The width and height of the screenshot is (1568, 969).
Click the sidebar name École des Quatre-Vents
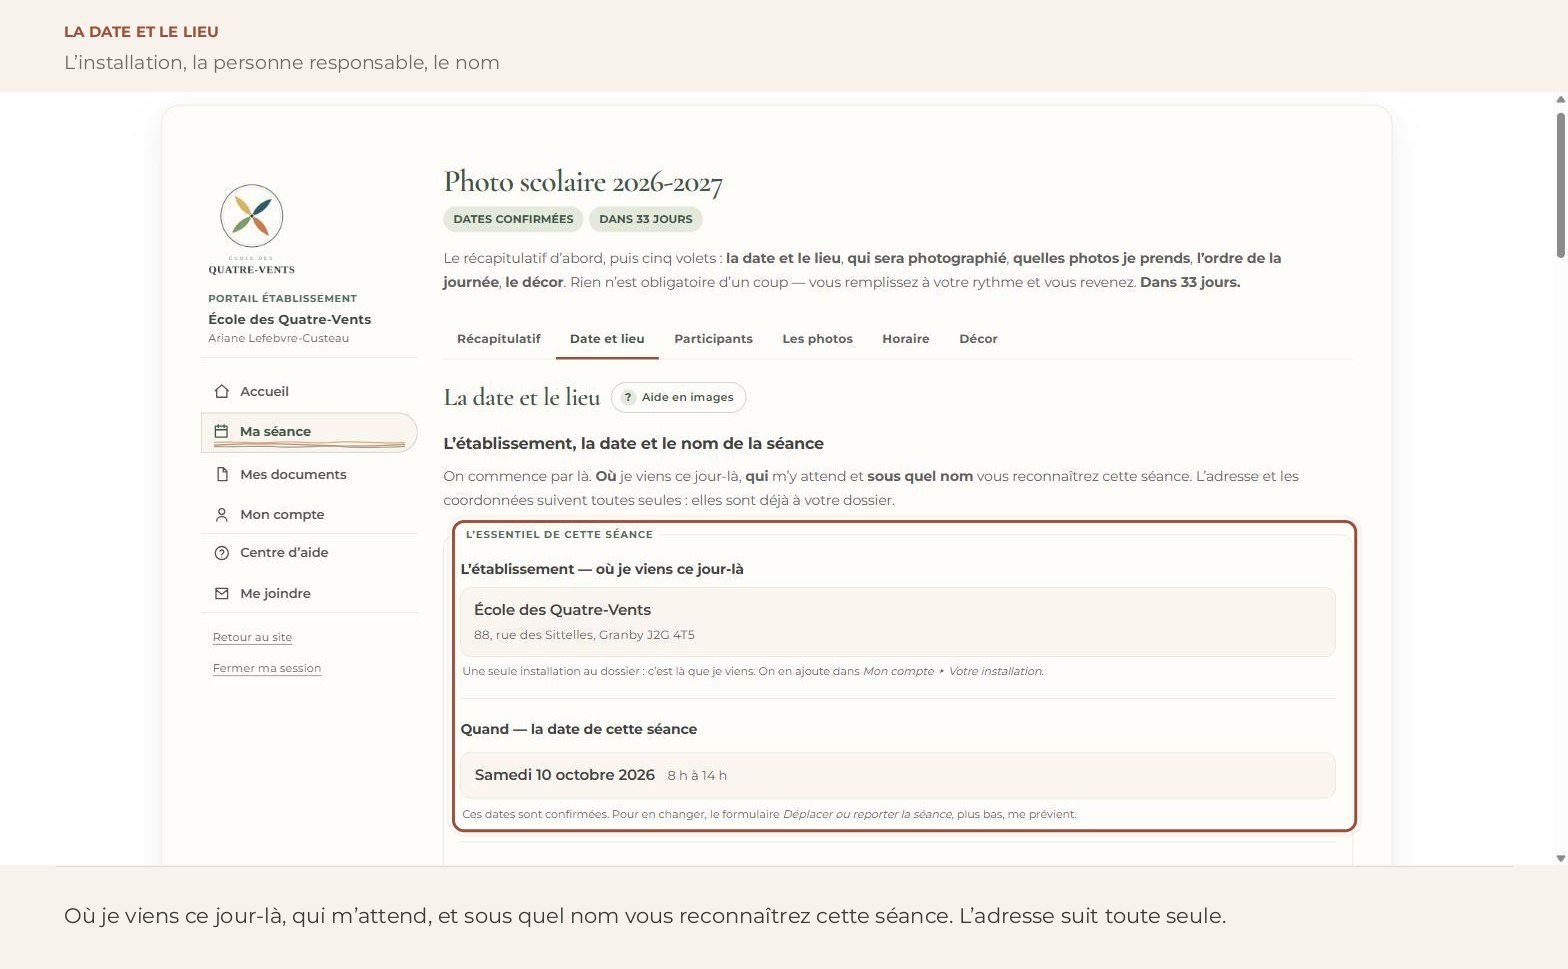click(290, 320)
